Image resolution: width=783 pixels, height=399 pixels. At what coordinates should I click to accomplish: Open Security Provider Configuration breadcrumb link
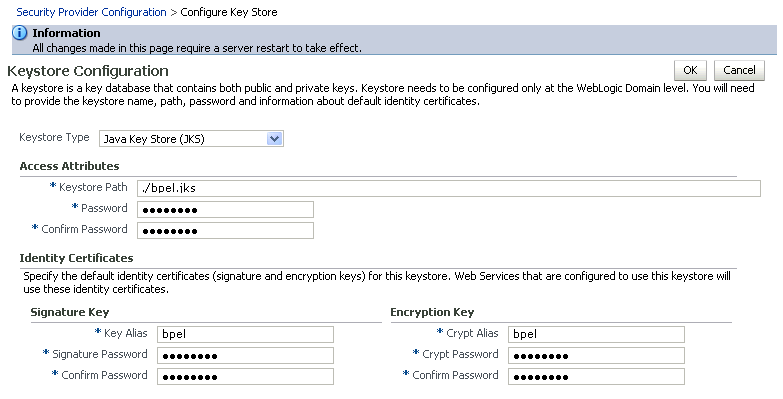pyautogui.click(x=91, y=12)
